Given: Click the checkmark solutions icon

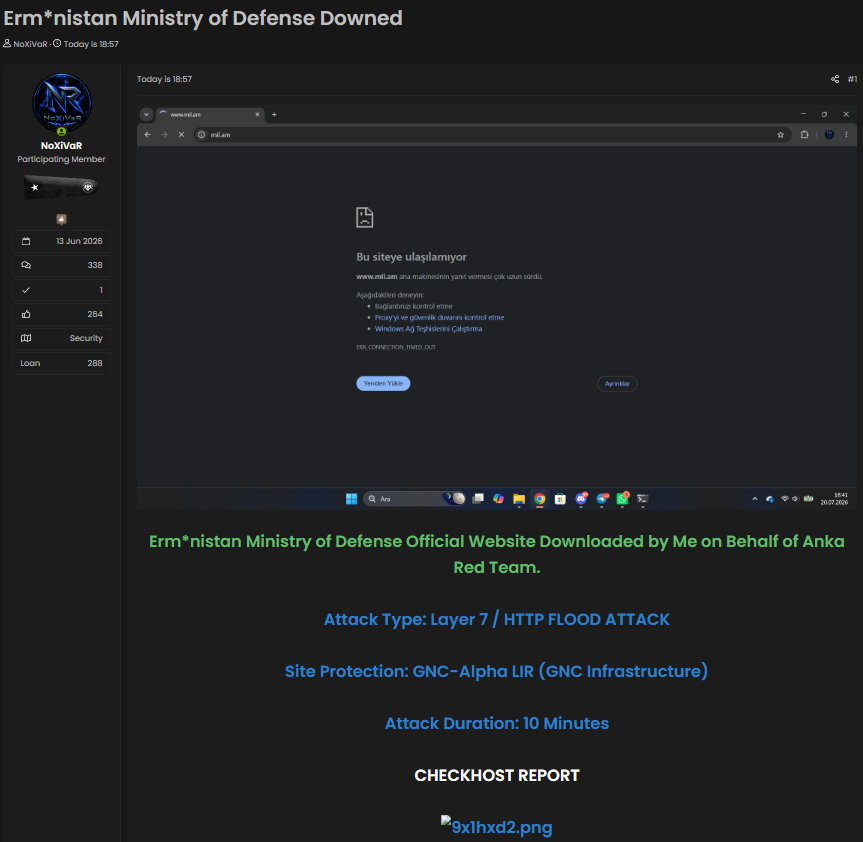Looking at the screenshot, I should pyautogui.click(x=26, y=290).
